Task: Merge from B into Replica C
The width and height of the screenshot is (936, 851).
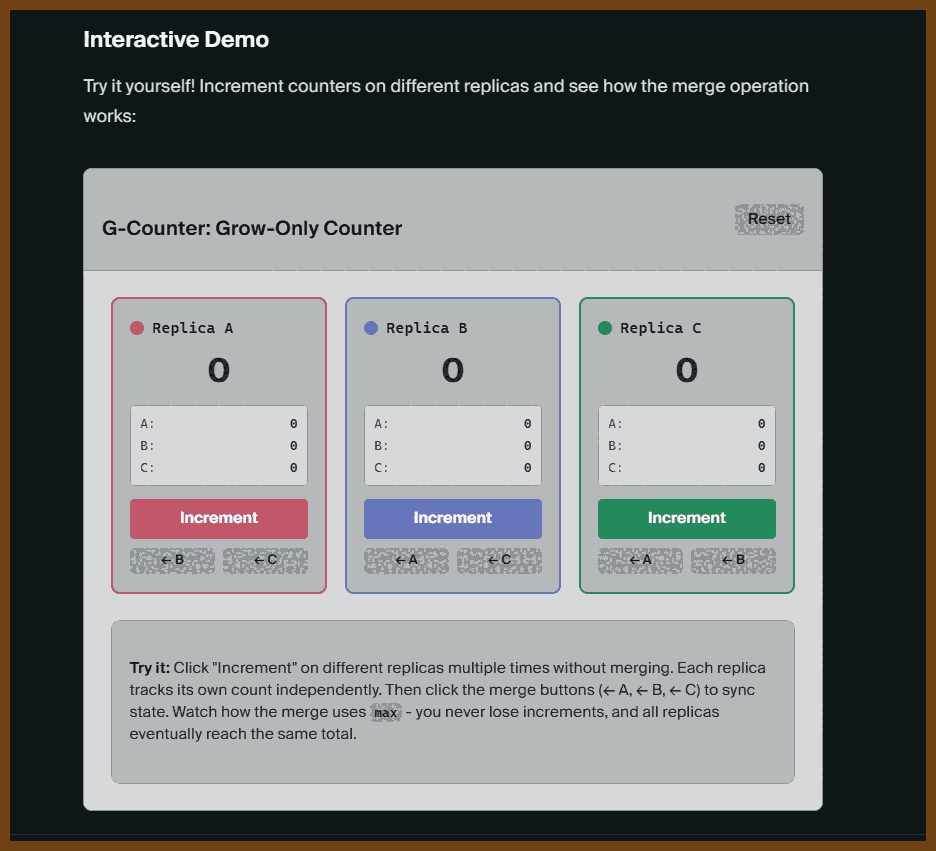Action: 733,560
